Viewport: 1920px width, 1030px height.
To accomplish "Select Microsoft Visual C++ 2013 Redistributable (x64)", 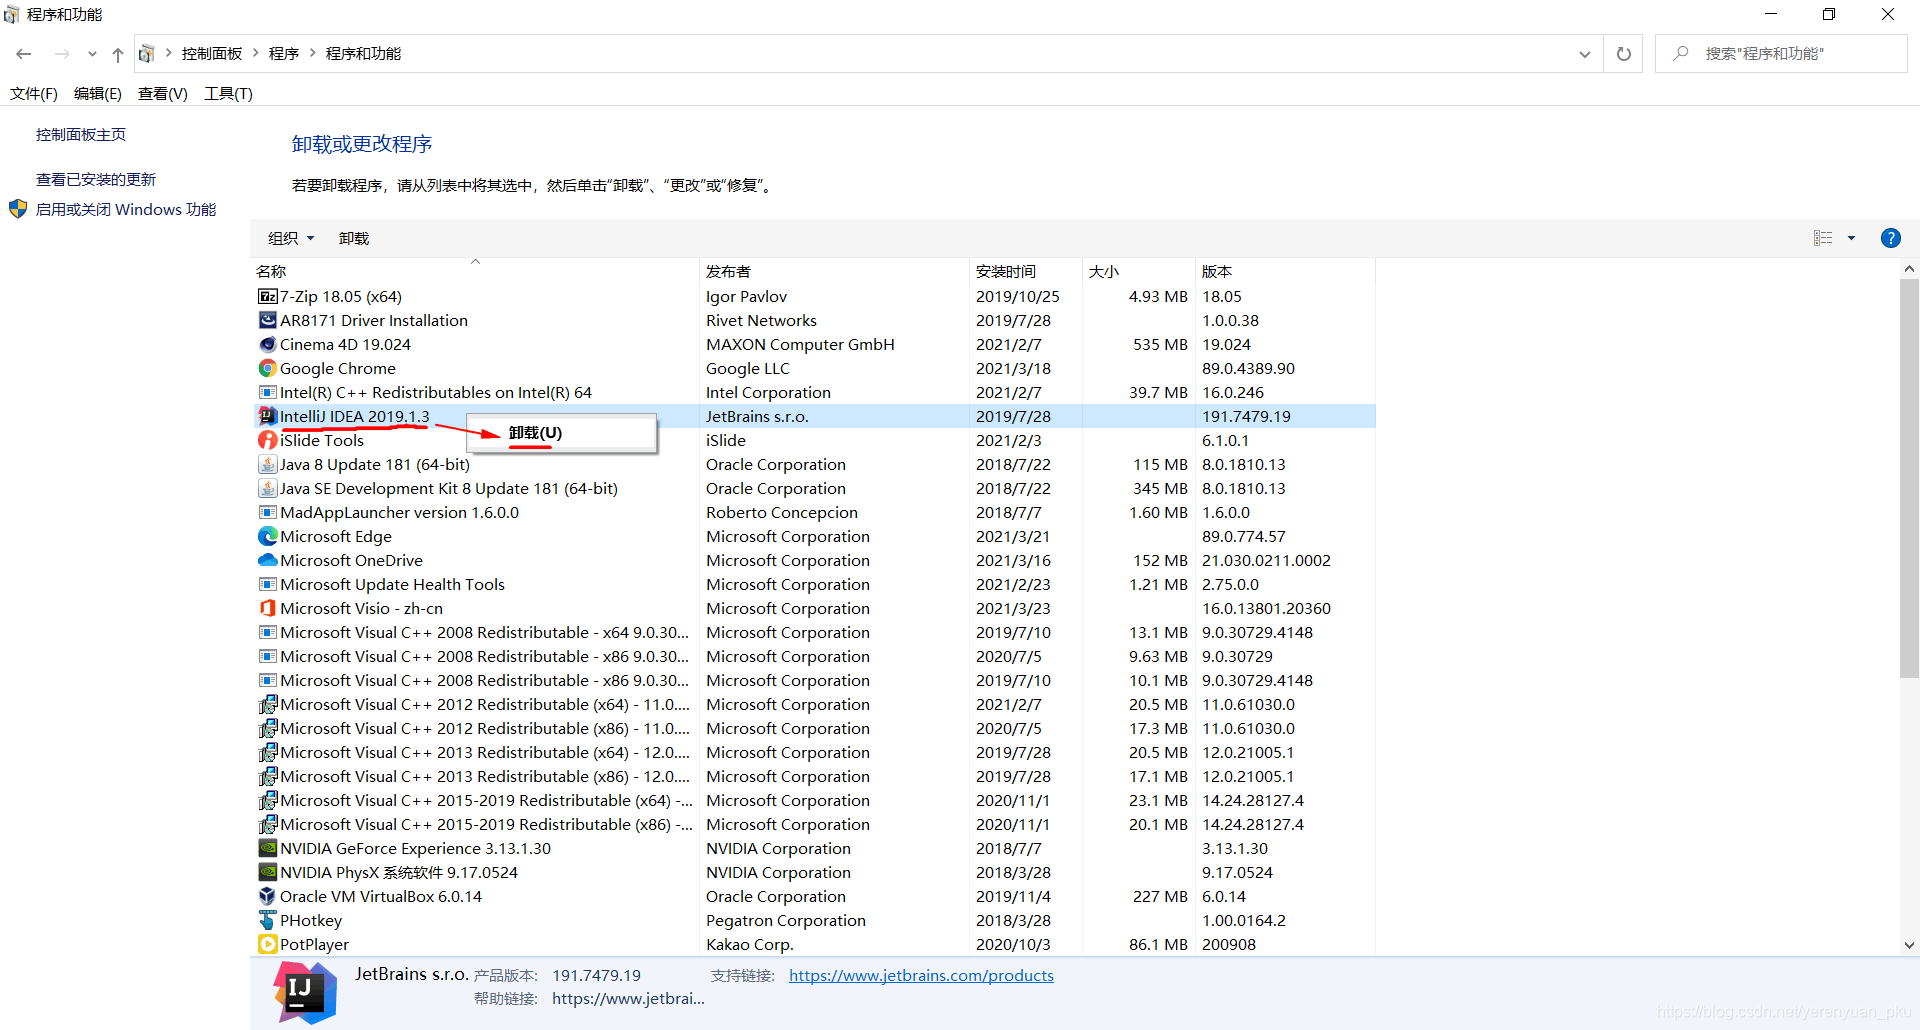I will click(x=814, y=752).
